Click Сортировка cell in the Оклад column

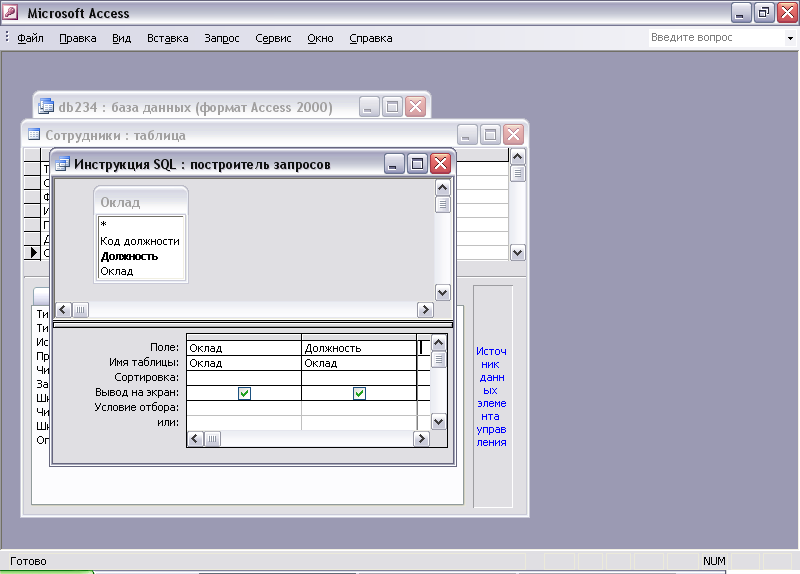244,378
